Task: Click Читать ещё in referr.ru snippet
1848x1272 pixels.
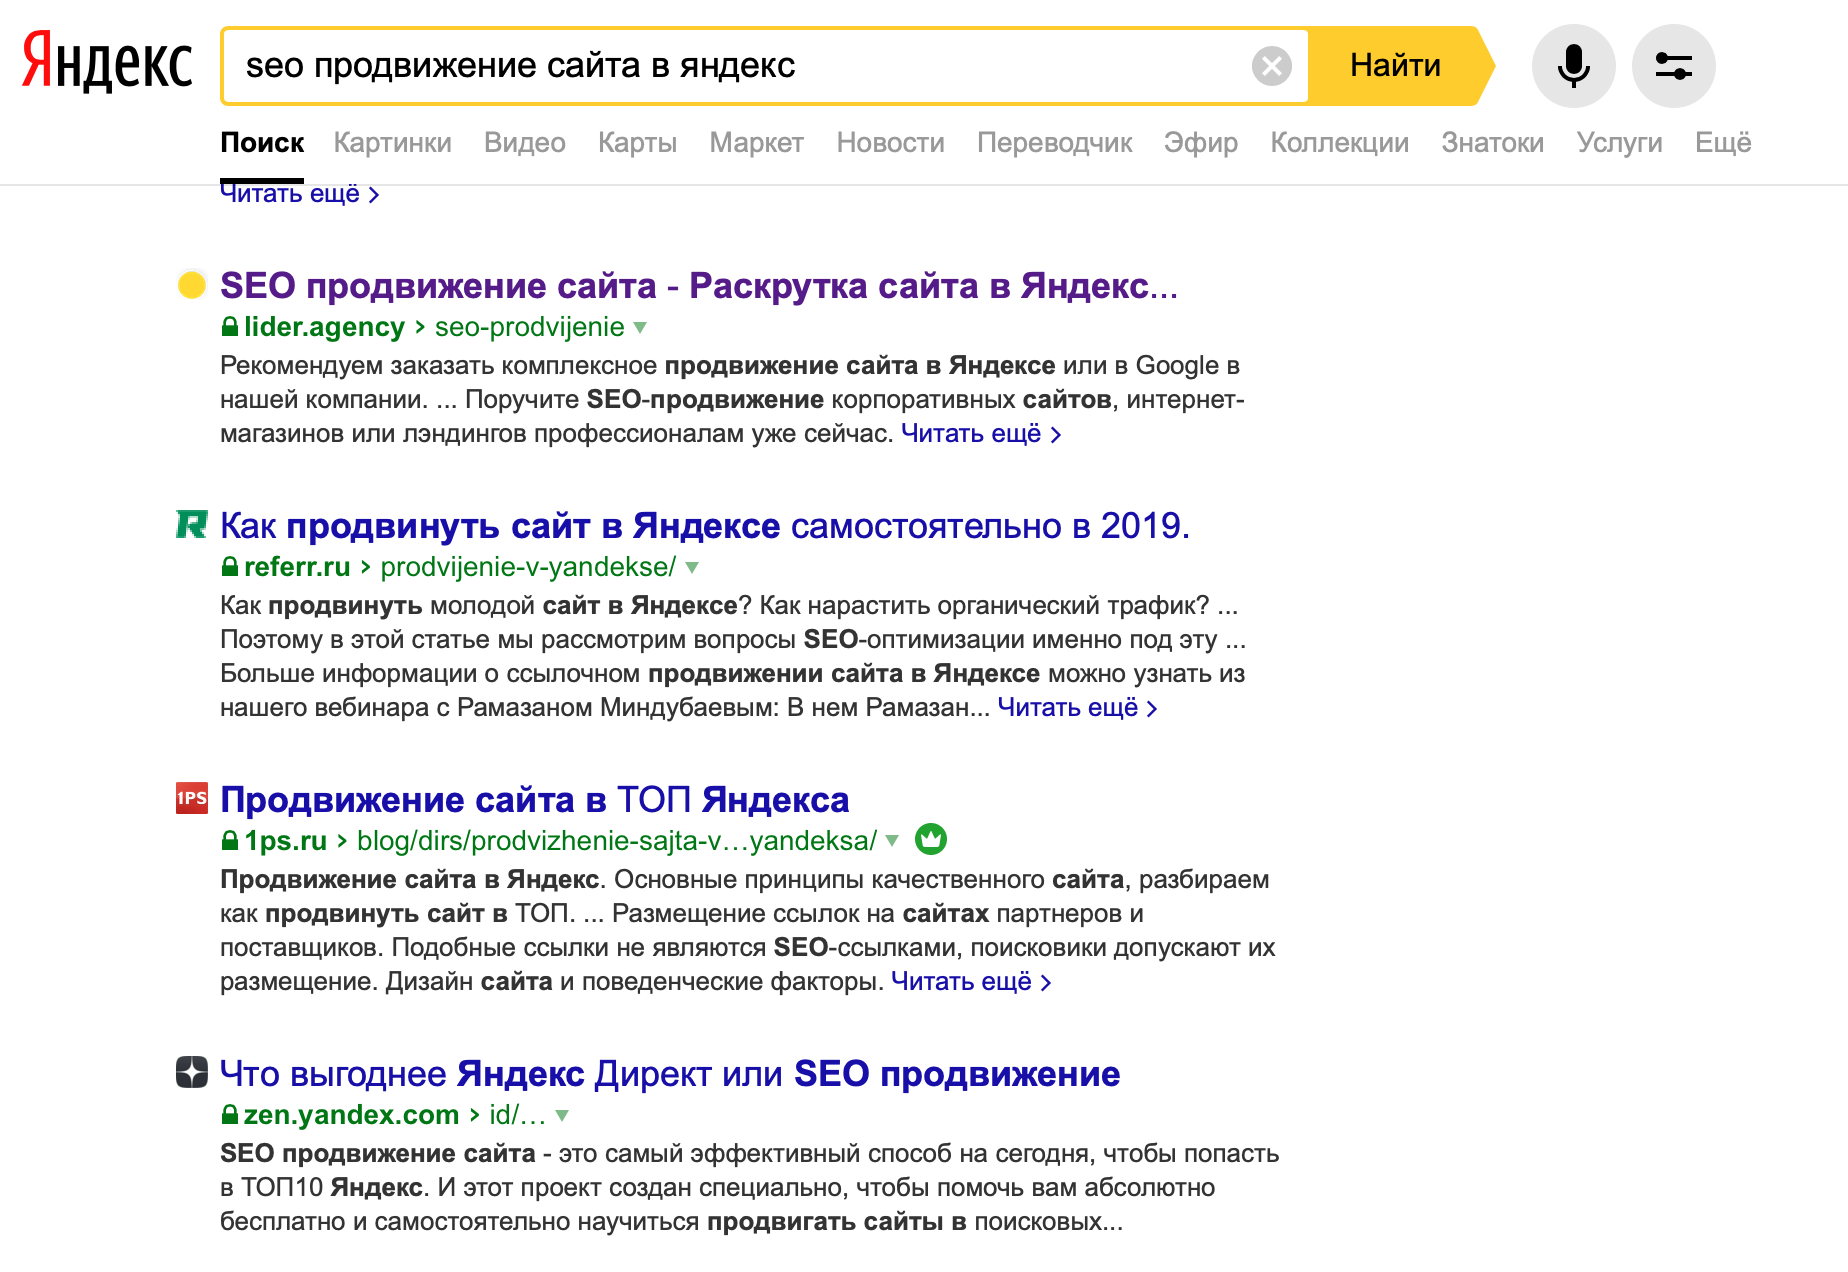Action: (x=1077, y=707)
